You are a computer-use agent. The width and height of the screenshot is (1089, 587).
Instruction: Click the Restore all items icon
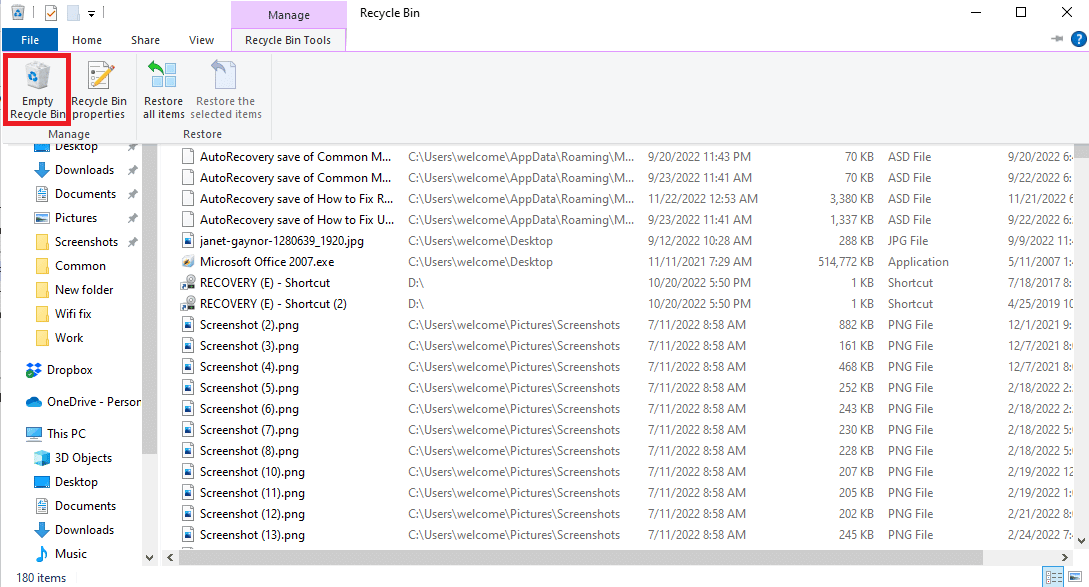click(163, 90)
